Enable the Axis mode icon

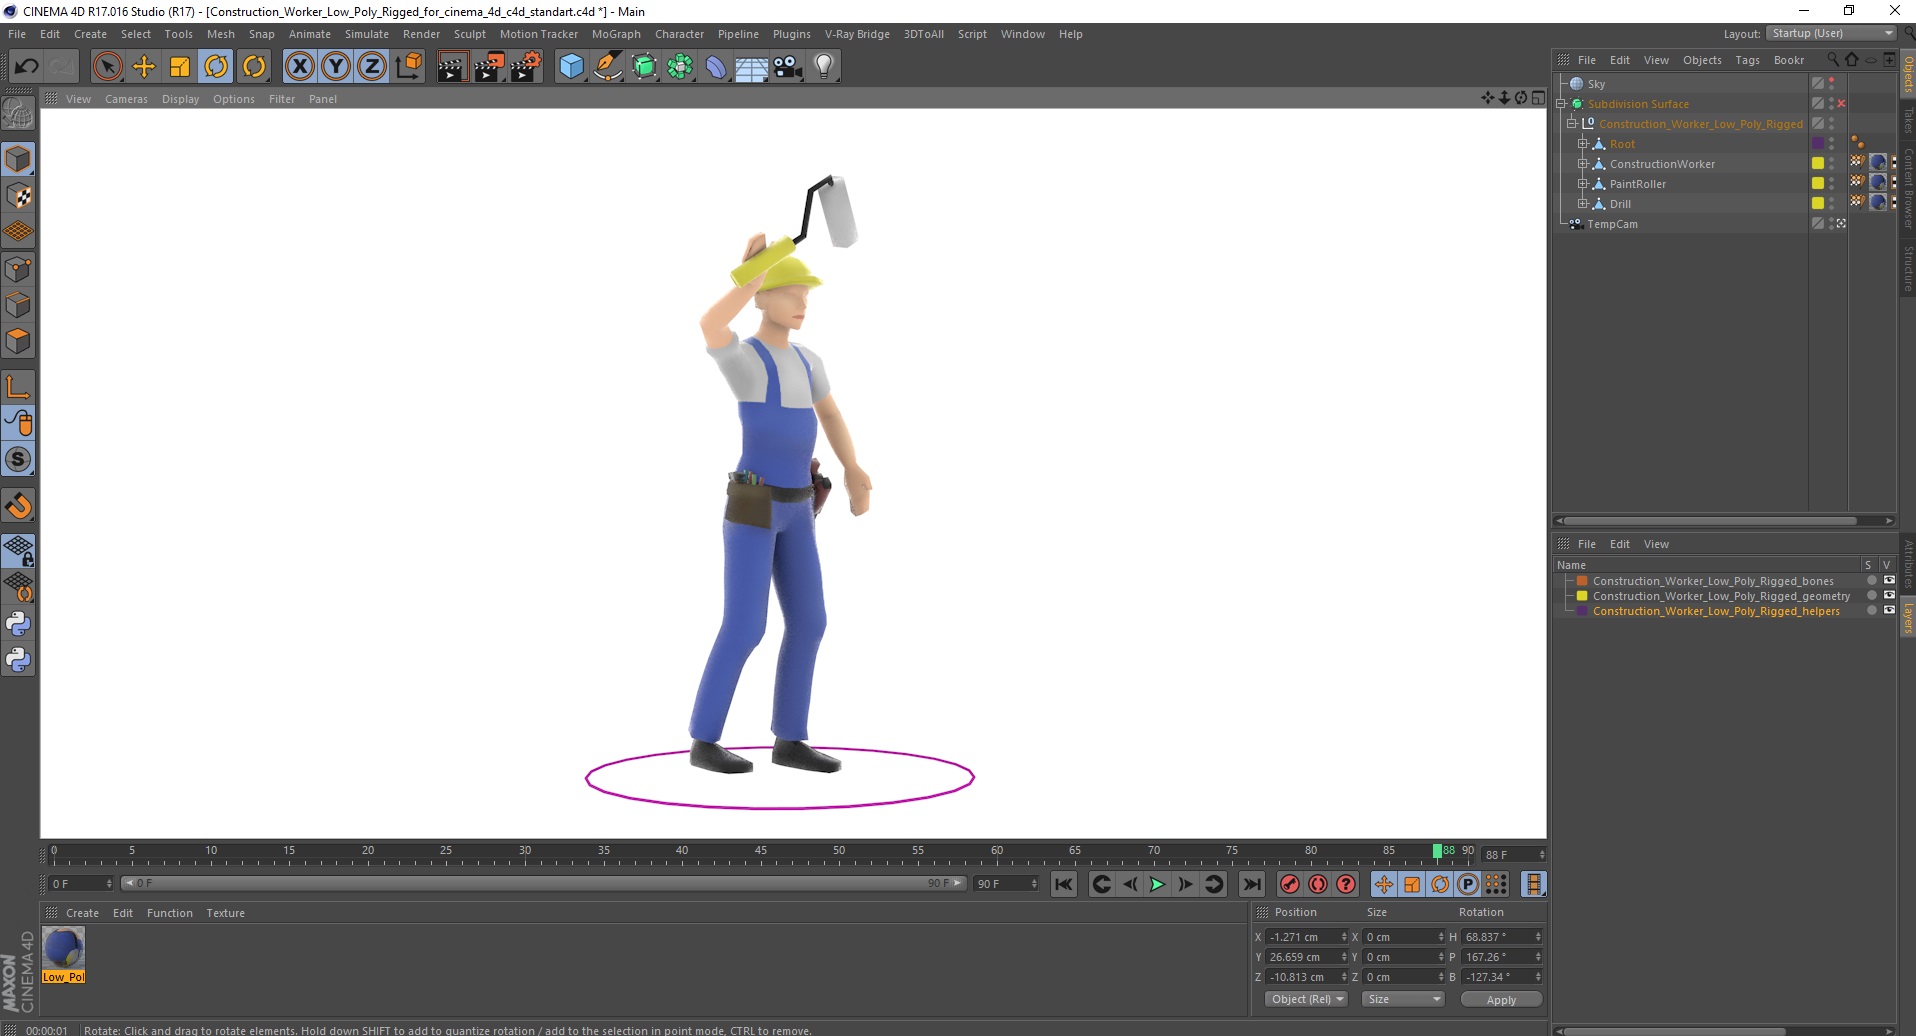18,387
